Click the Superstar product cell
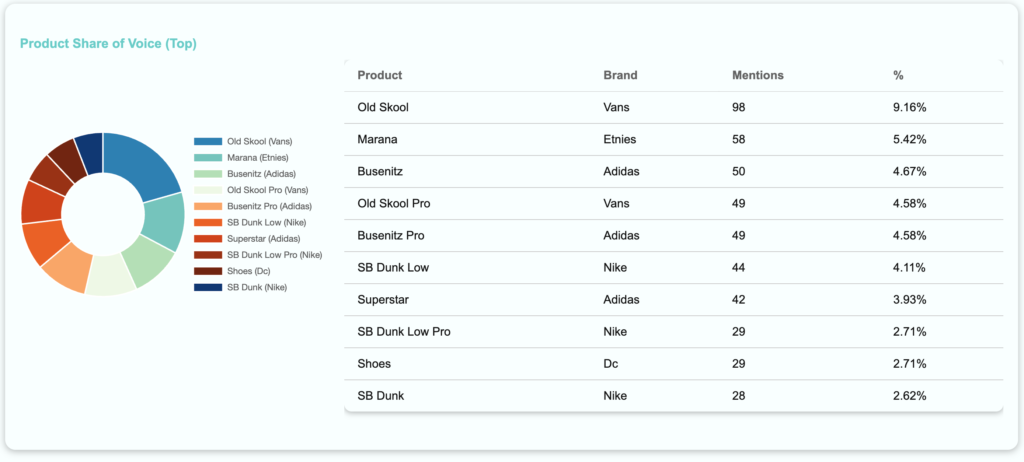 click(x=382, y=299)
